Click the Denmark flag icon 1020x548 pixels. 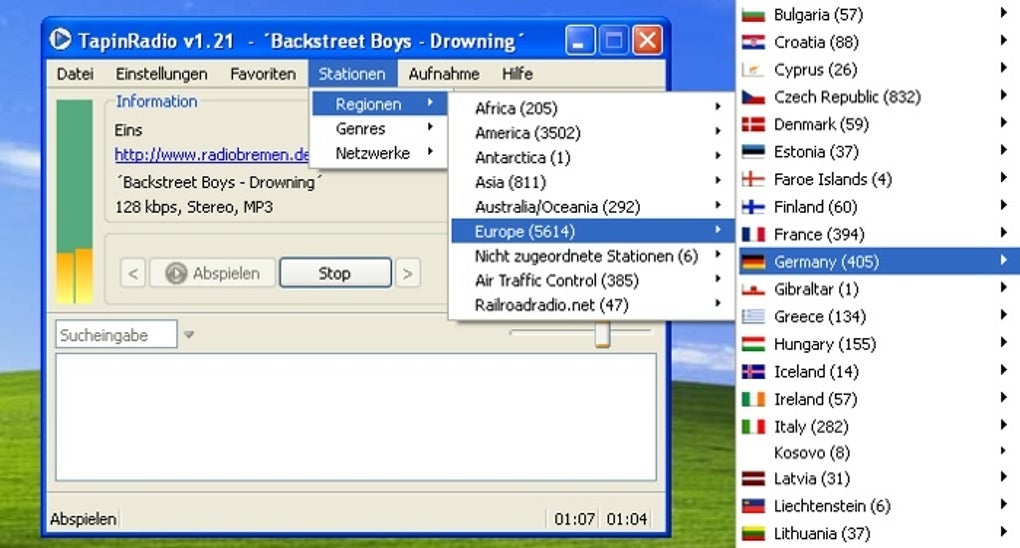(x=753, y=124)
